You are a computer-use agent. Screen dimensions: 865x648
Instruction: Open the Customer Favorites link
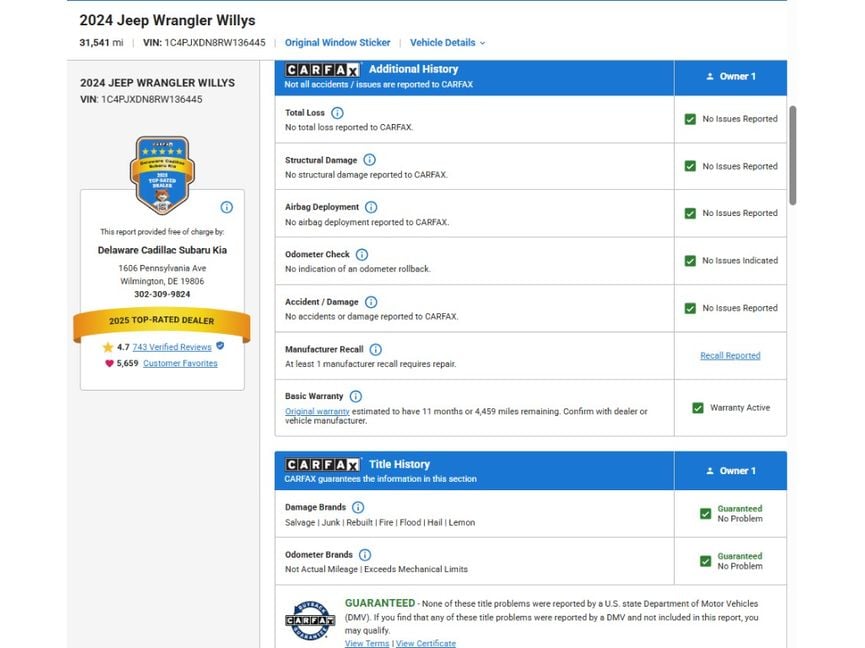[x=180, y=363]
